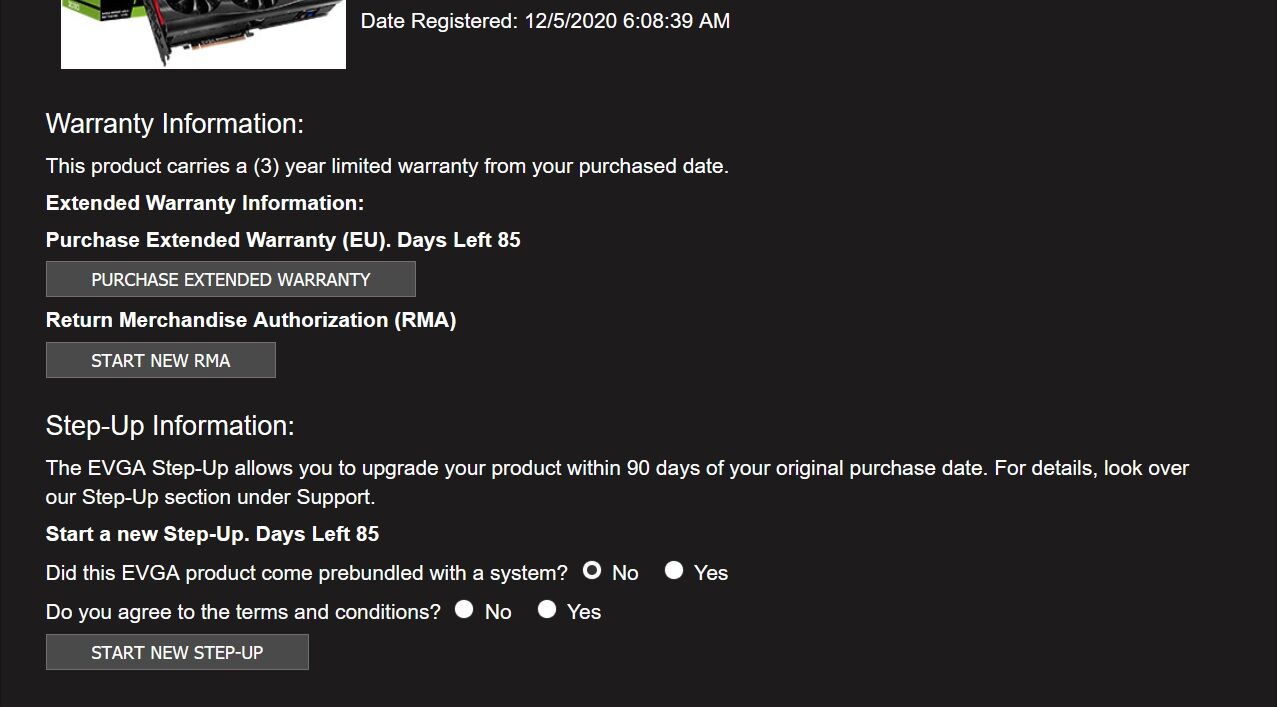Click the 3 year limited warranty sentence
This screenshot has width=1277, height=707.
click(387, 166)
